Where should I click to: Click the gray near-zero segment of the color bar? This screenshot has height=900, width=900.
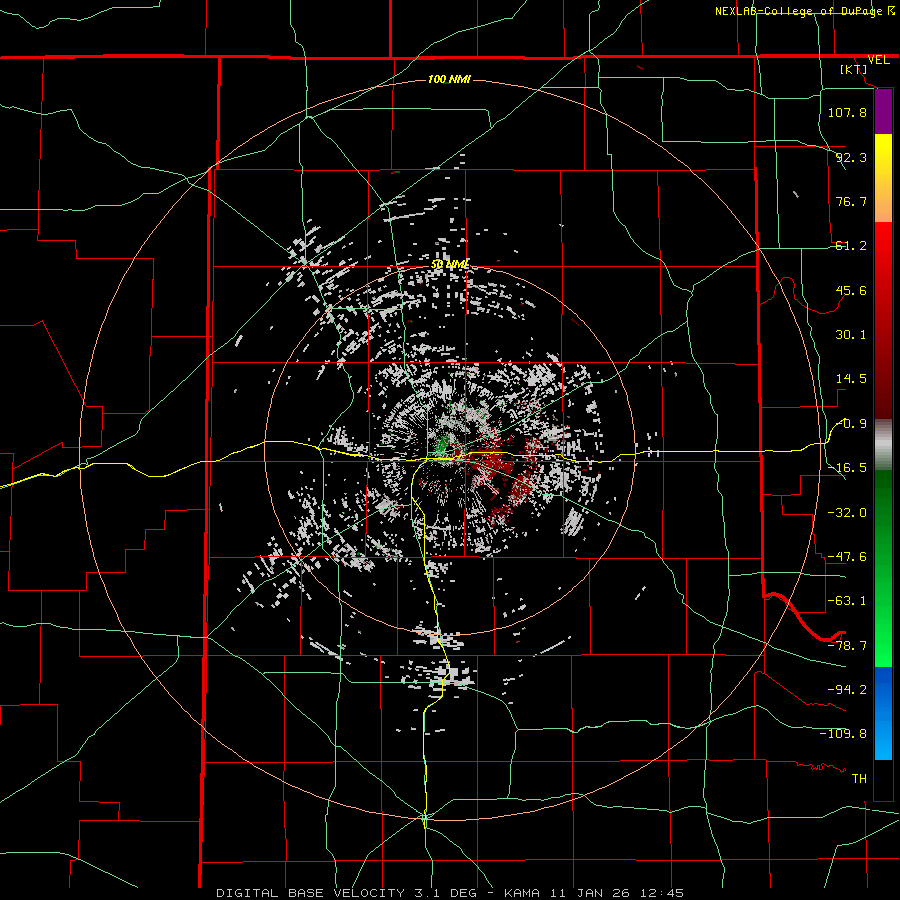[x=883, y=445]
